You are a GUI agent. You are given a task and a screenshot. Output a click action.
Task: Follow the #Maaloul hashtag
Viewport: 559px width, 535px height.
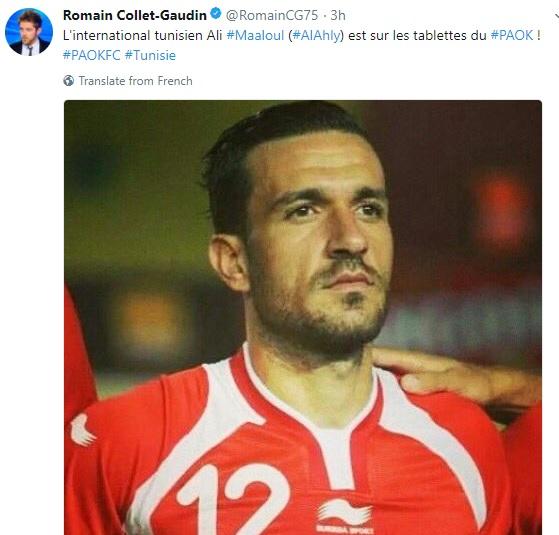255,35
